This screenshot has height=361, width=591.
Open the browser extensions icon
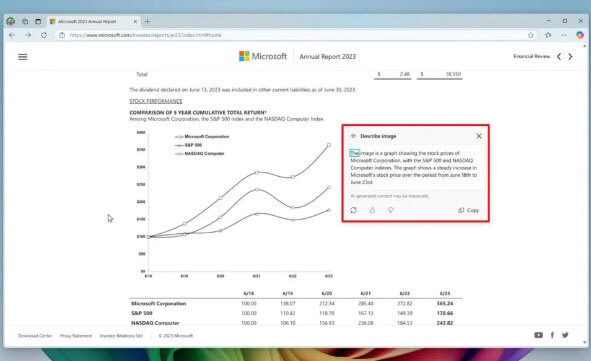coord(548,35)
